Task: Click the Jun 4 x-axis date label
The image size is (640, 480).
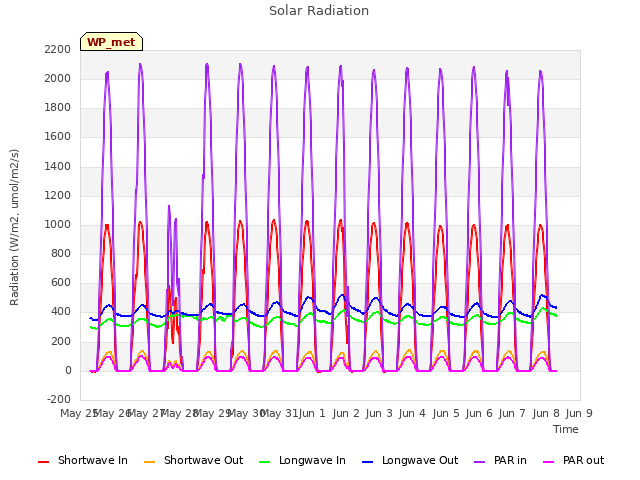Action: coord(412,413)
